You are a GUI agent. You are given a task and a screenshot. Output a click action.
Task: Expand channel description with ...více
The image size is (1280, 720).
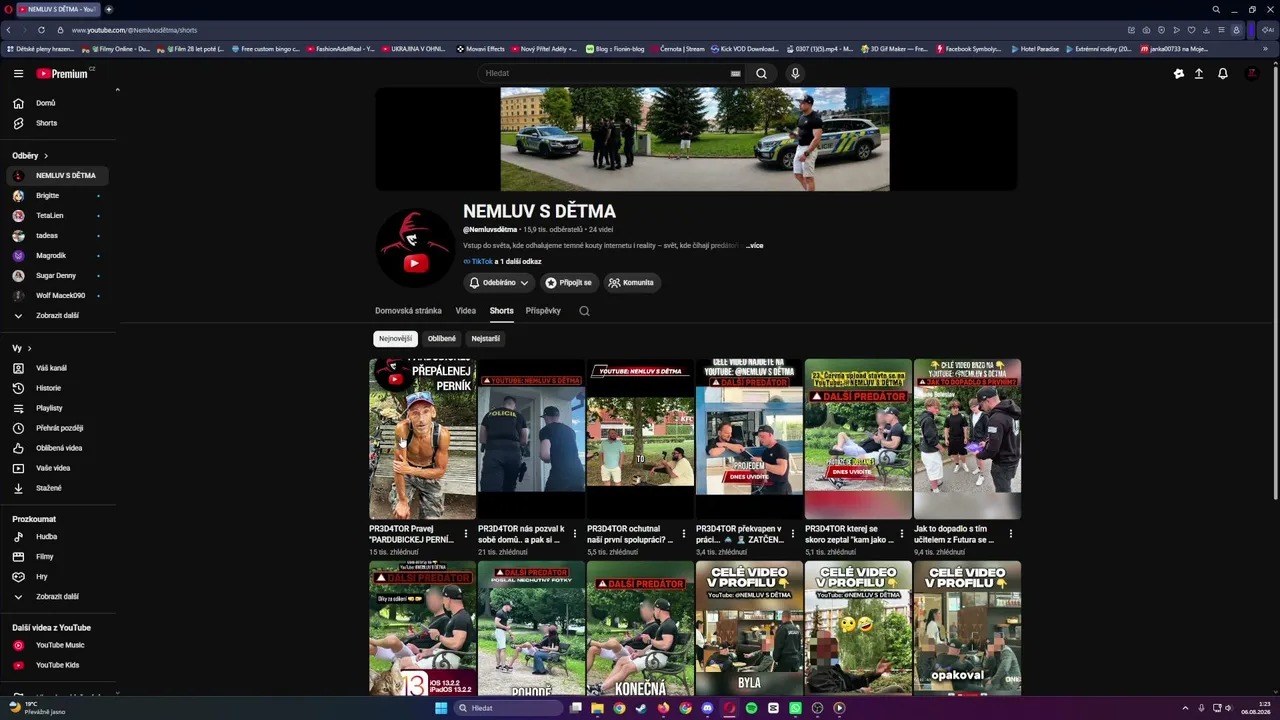tap(754, 246)
